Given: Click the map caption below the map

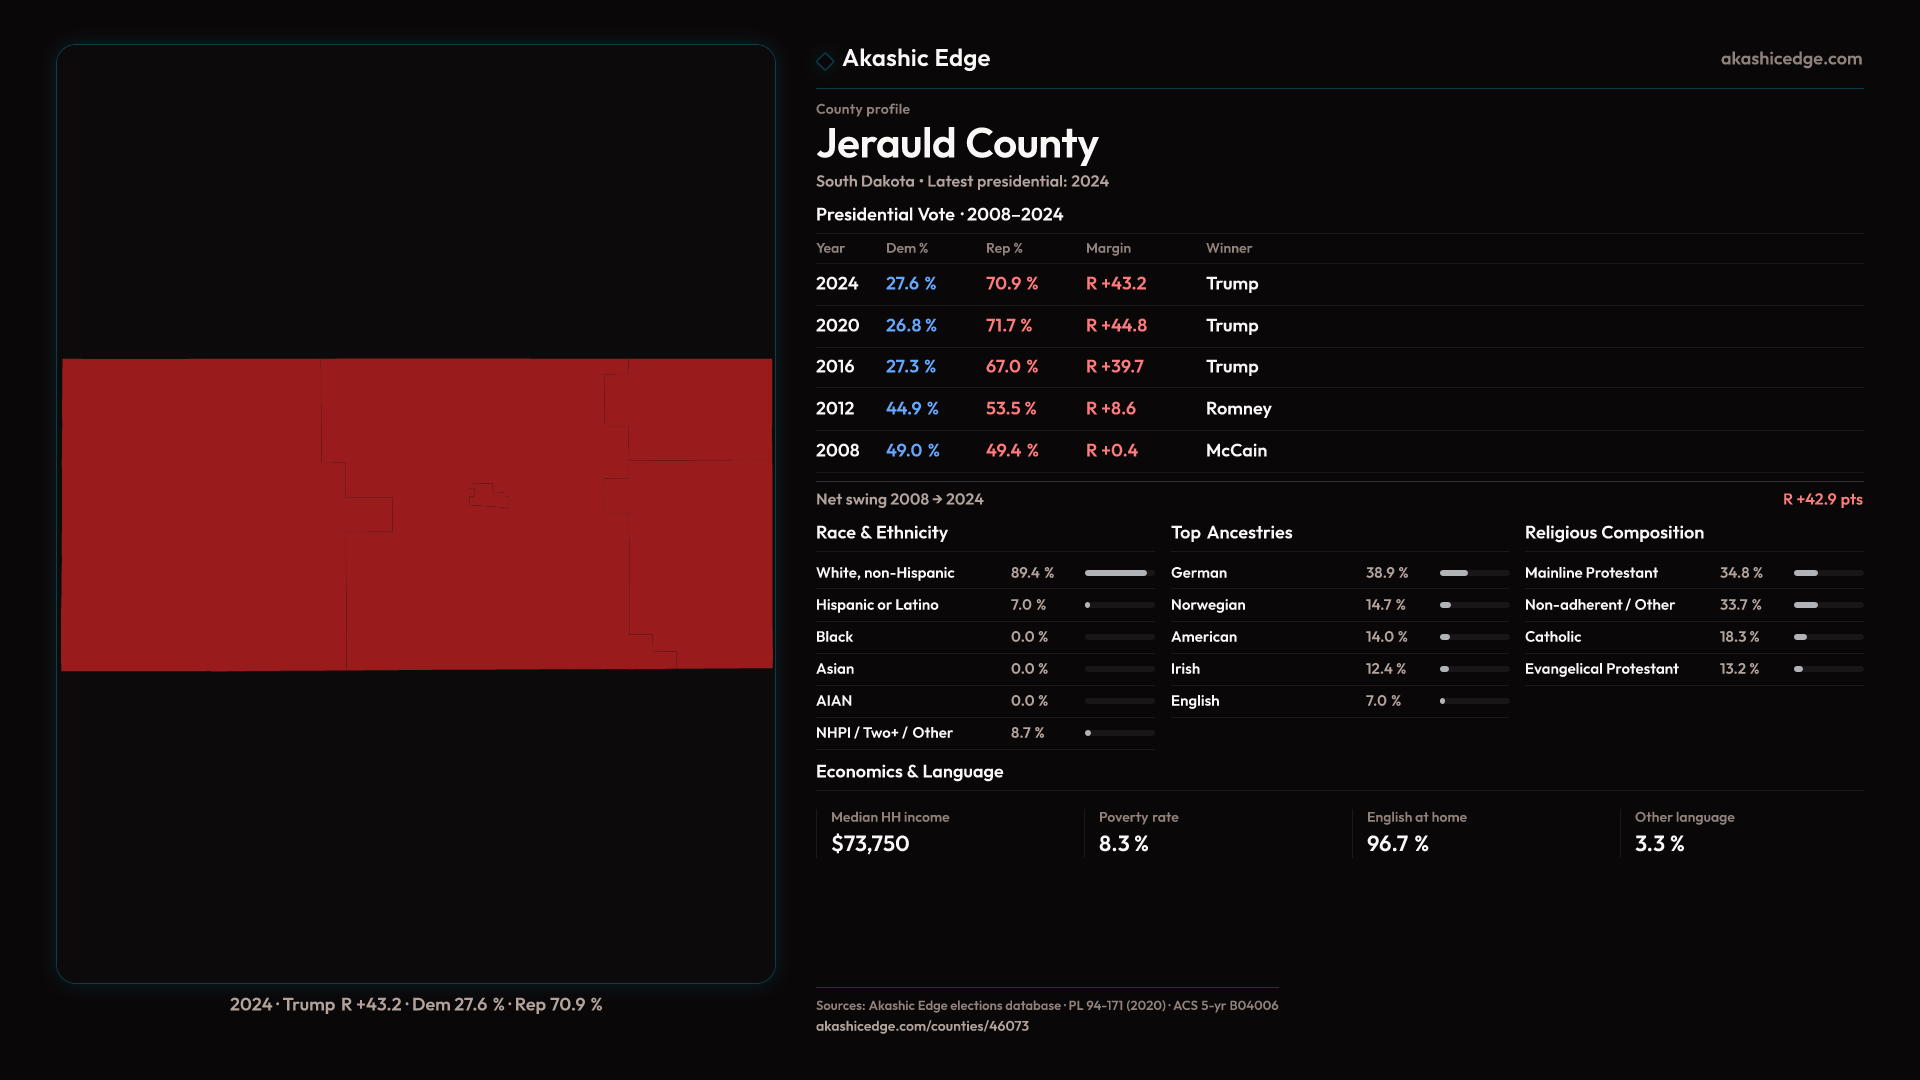Looking at the screenshot, I should pyautogui.click(x=415, y=1004).
